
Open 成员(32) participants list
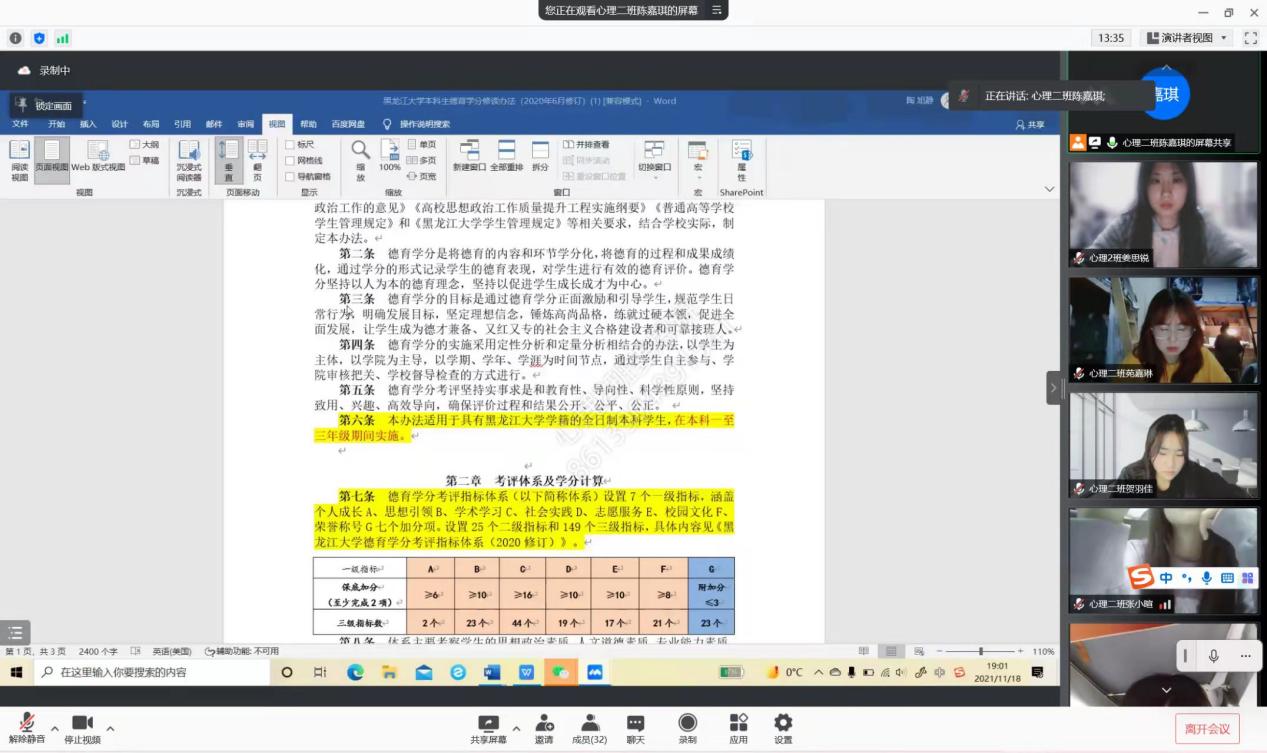pyautogui.click(x=590, y=723)
